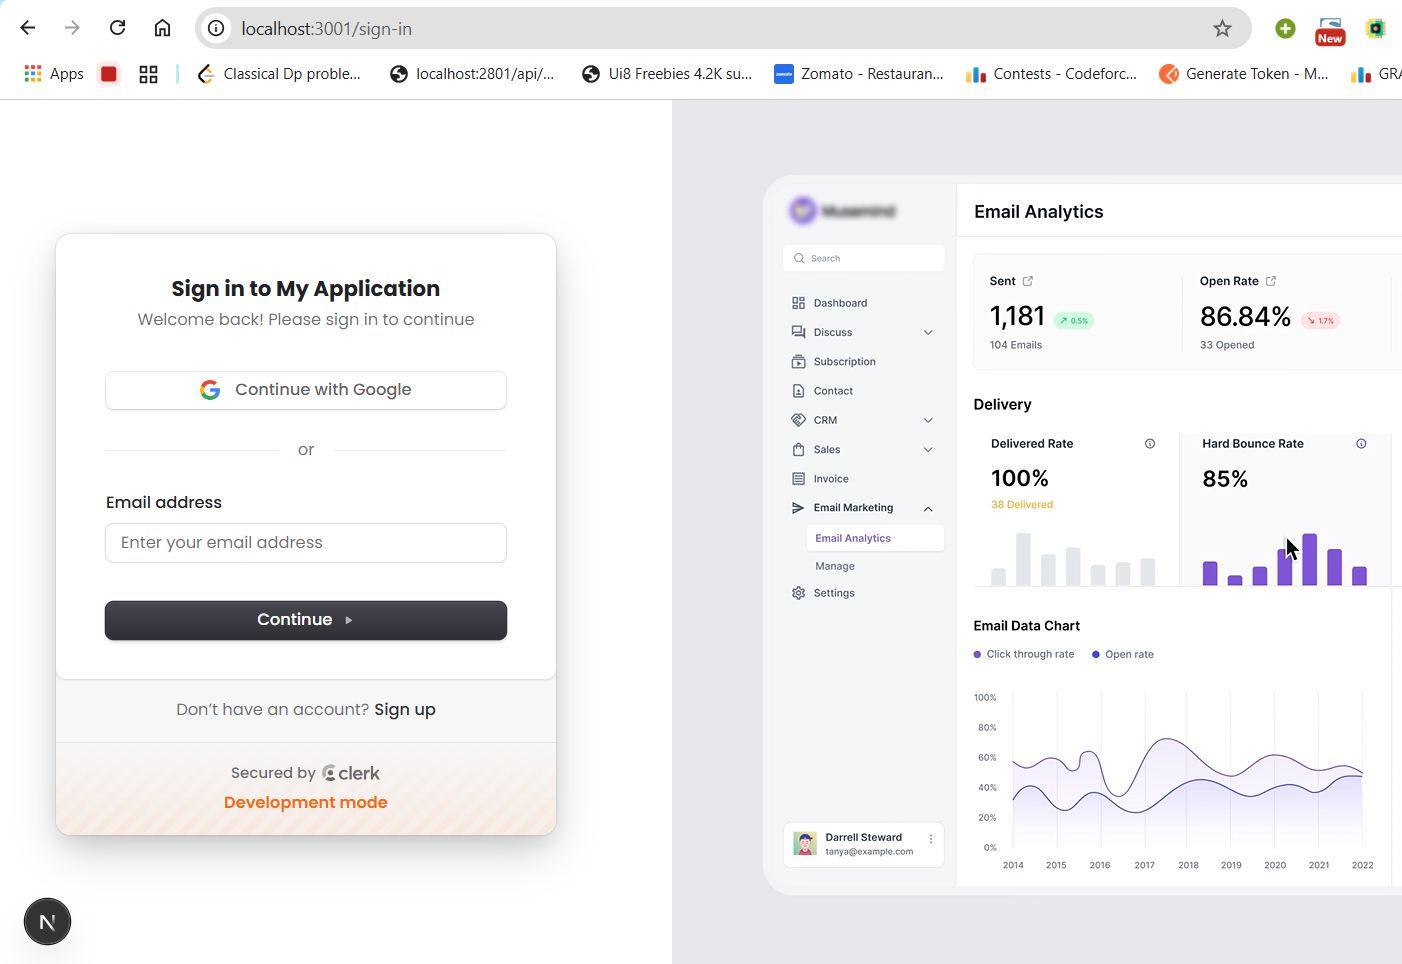Open the Email Analytics sidebar item
This screenshot has height=964, width=1402.
coord(853,538)
